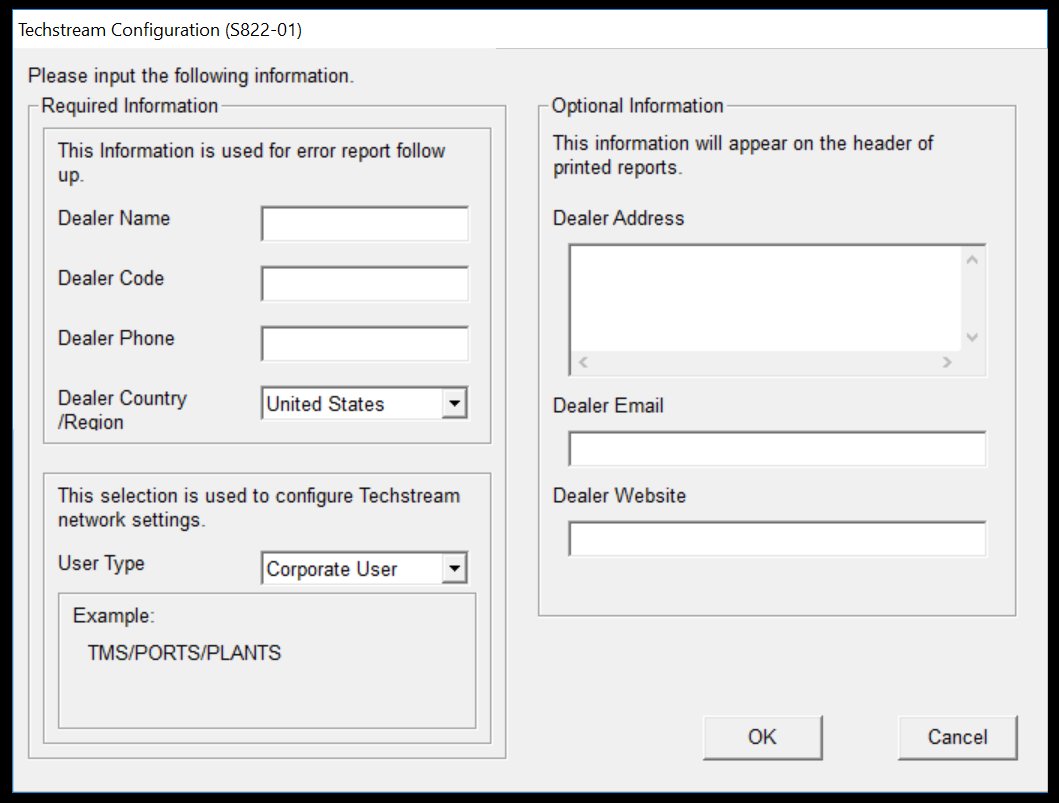
Task: Click inside the Dealer Address text area
Action: (765, 299)
